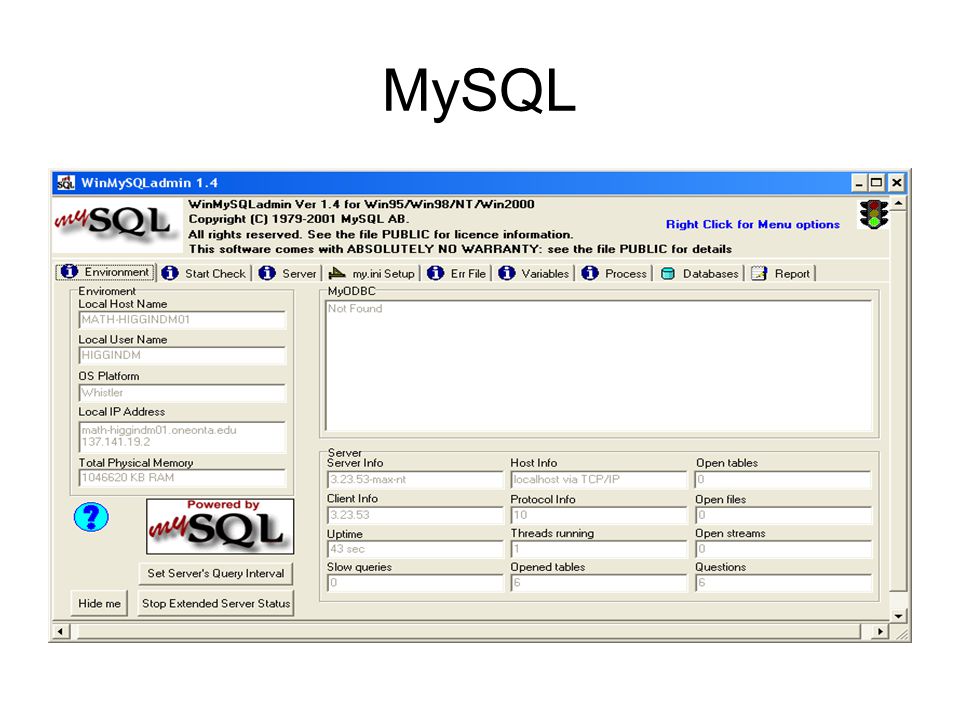Click the Local User Name field
Viewport: 960px width, 720px height.
[182, 355]
